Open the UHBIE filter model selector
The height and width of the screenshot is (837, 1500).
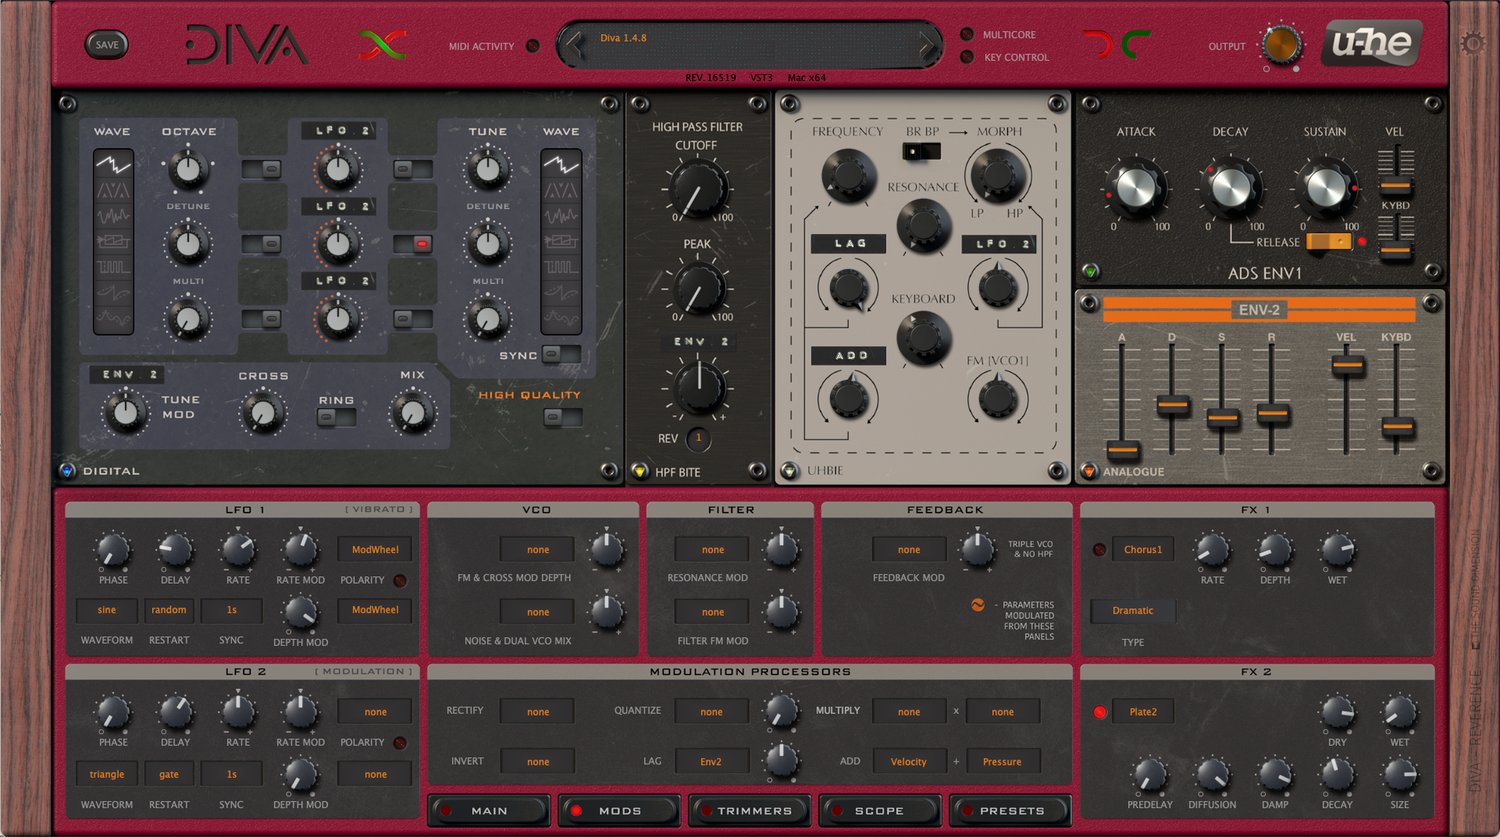pyautogui.click(x=790, y=471)
